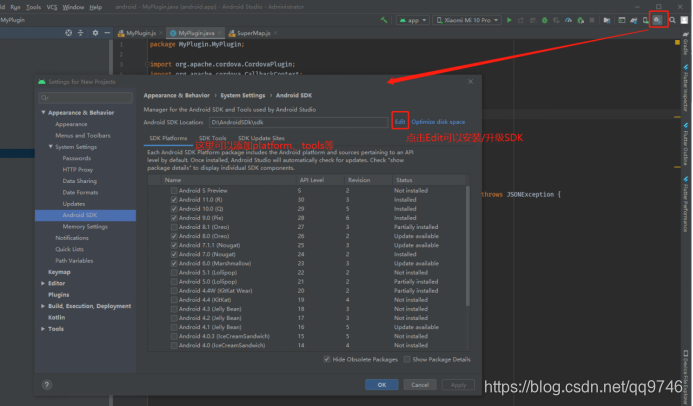Click the Make Project hammer icon
The image size is (693, 406).
(384, 20)
